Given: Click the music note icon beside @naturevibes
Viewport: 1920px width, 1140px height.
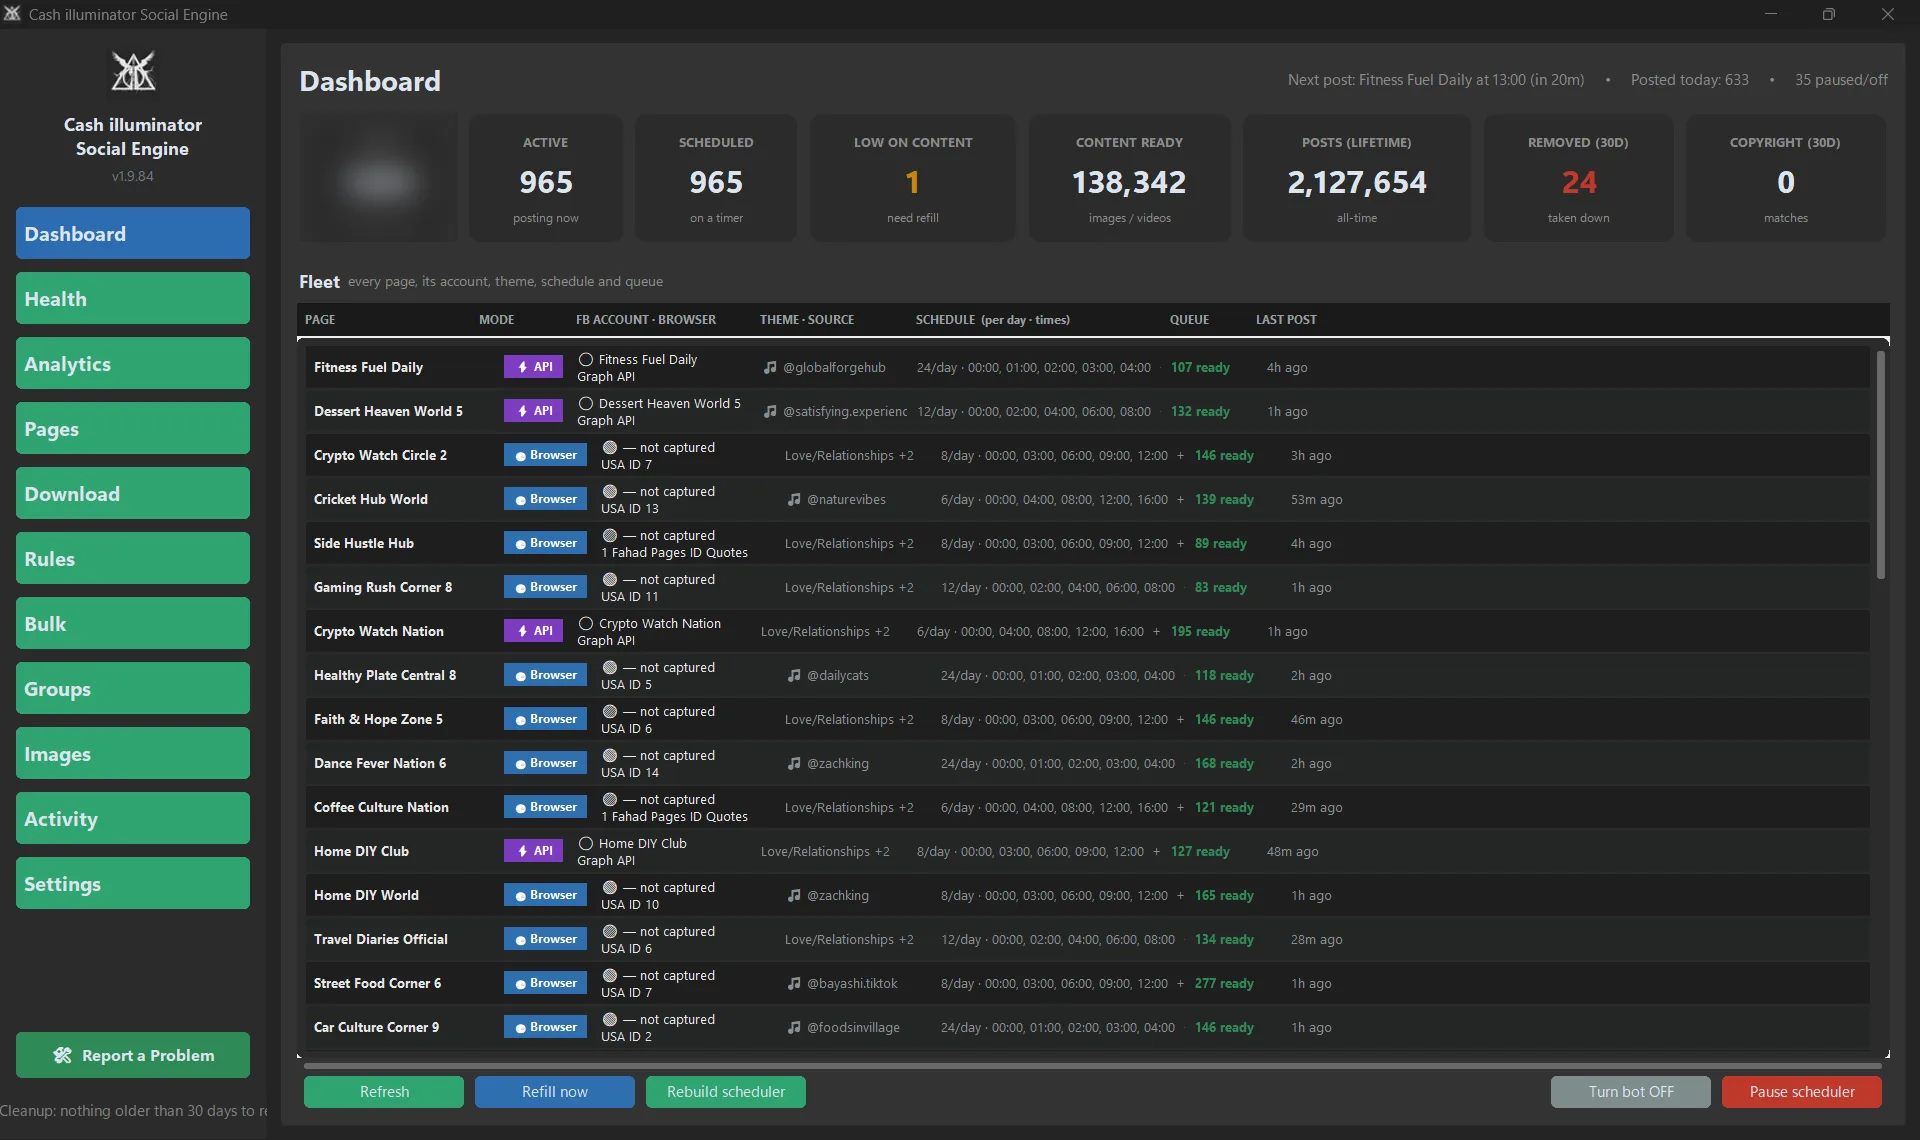Looking at the screenshot, I should click(x=794, y=500).
